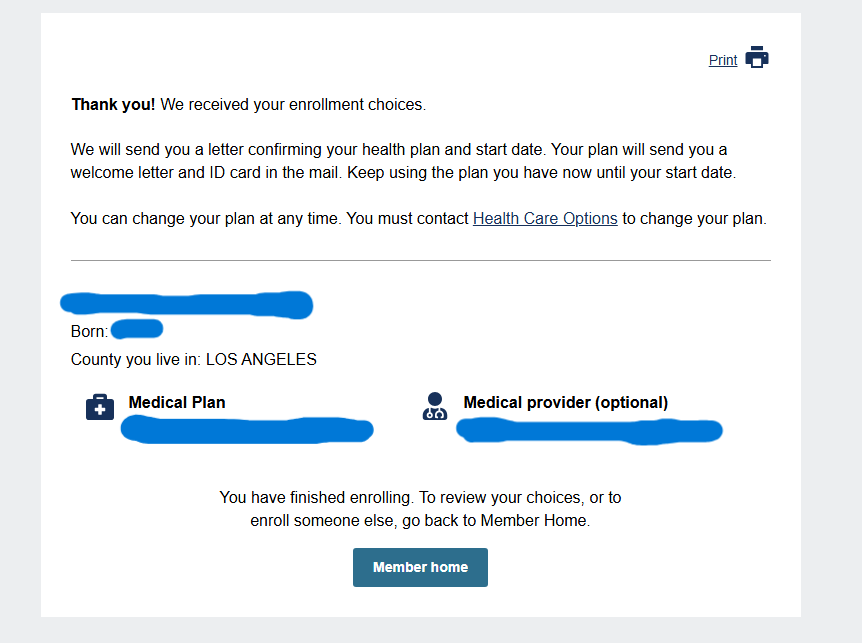Click the Medical provider doctor icon
Screen dimensions: 862x643
(435, 406)
